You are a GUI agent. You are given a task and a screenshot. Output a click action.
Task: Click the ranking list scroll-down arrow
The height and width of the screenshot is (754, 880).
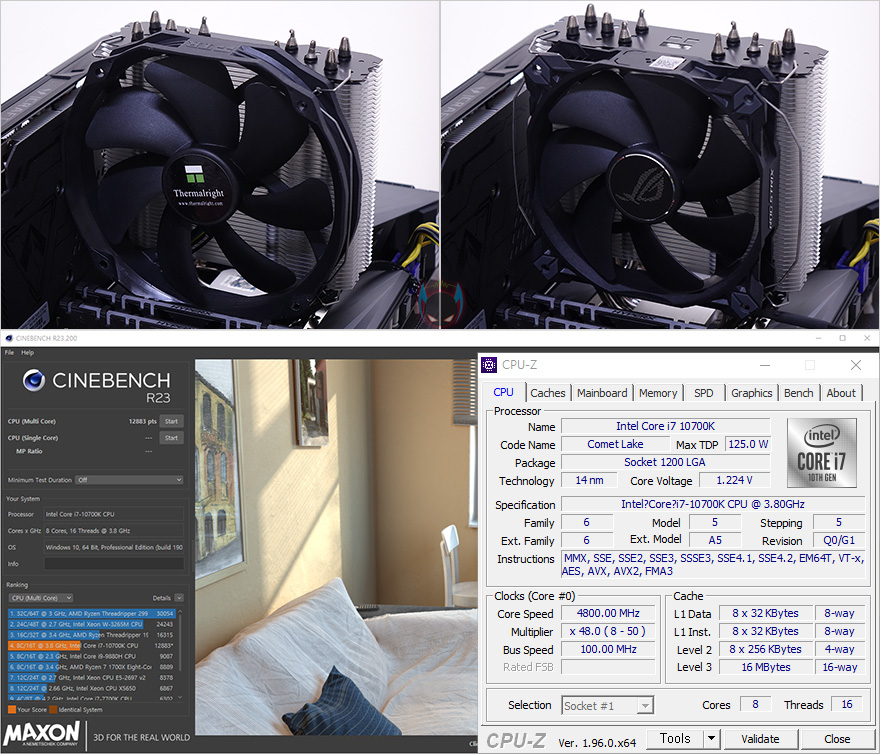pyautogui.click(x=180, y=698)
